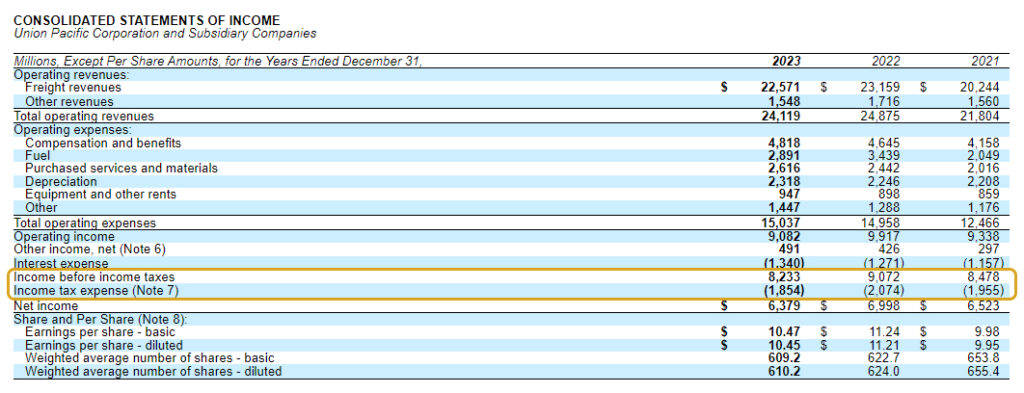The width and height of the screenshot is (1024, 393).
Task: Click Operating income 2022 value 9,917
Action: (x=884, y=236)
